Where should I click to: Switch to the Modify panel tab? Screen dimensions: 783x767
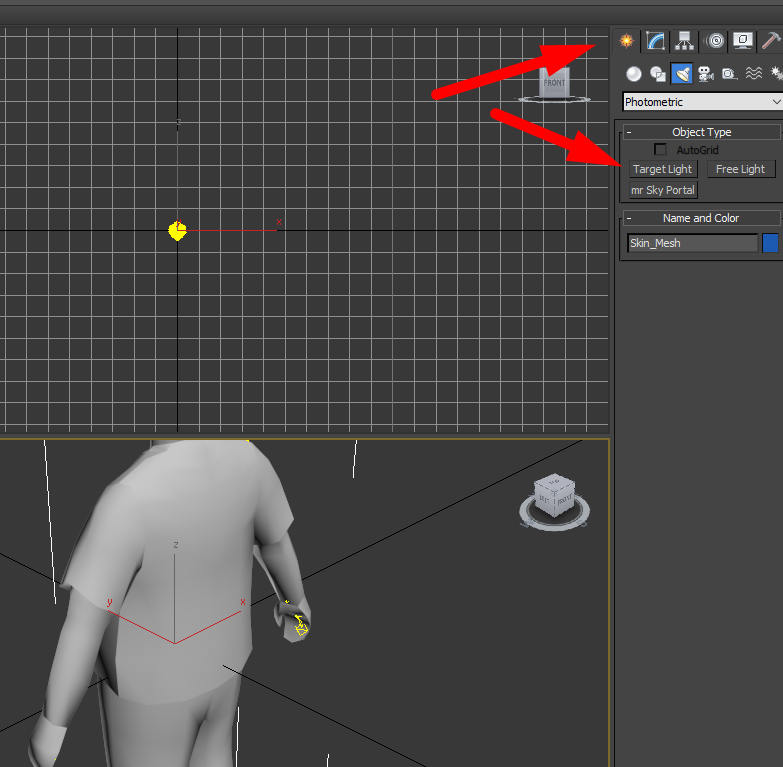[656, 41]
